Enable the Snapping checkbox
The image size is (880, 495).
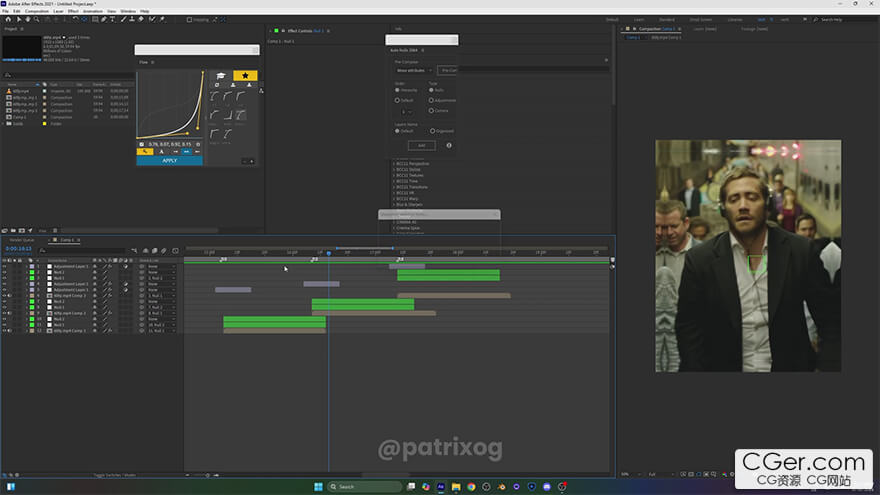tap(191, 19)
